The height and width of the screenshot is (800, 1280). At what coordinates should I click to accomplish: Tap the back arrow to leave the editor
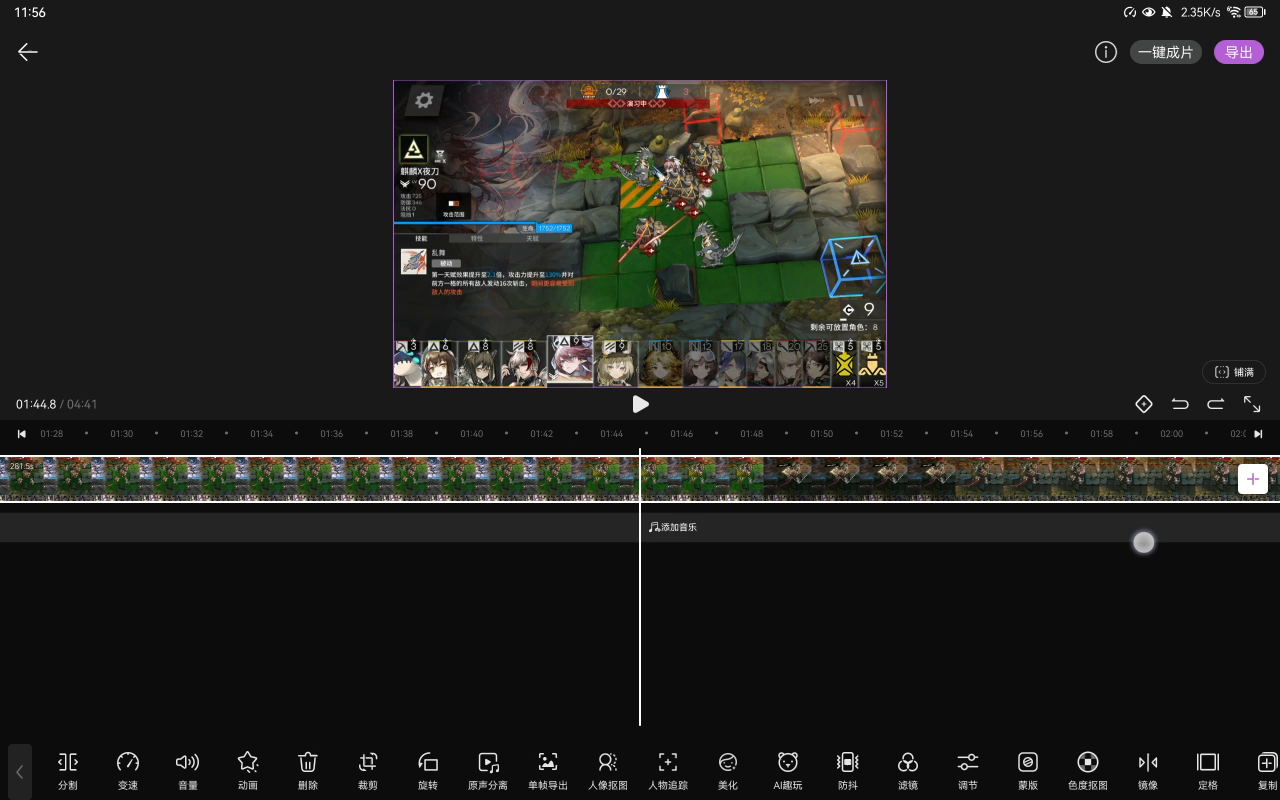27,52
